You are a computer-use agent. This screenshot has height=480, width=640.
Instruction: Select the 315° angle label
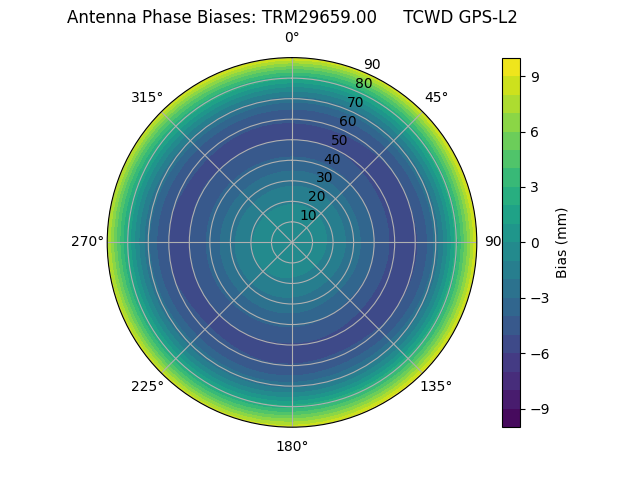(147, 97)
